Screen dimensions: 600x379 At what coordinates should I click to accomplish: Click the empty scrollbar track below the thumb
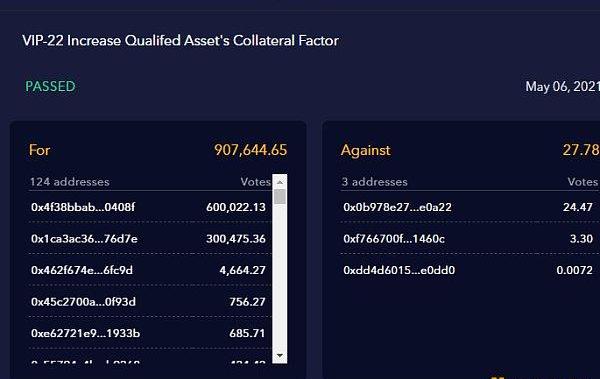280,277
